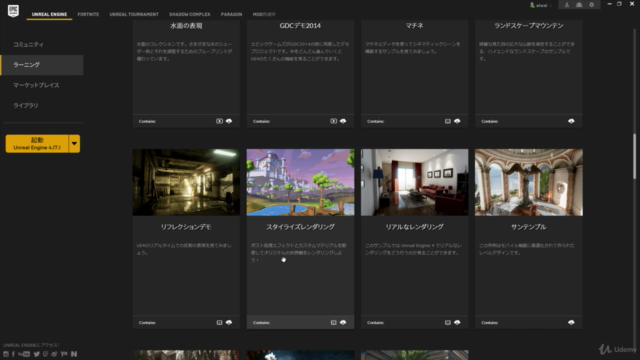
Task: Open the N-shaped social icon
Action: [74, 354]
